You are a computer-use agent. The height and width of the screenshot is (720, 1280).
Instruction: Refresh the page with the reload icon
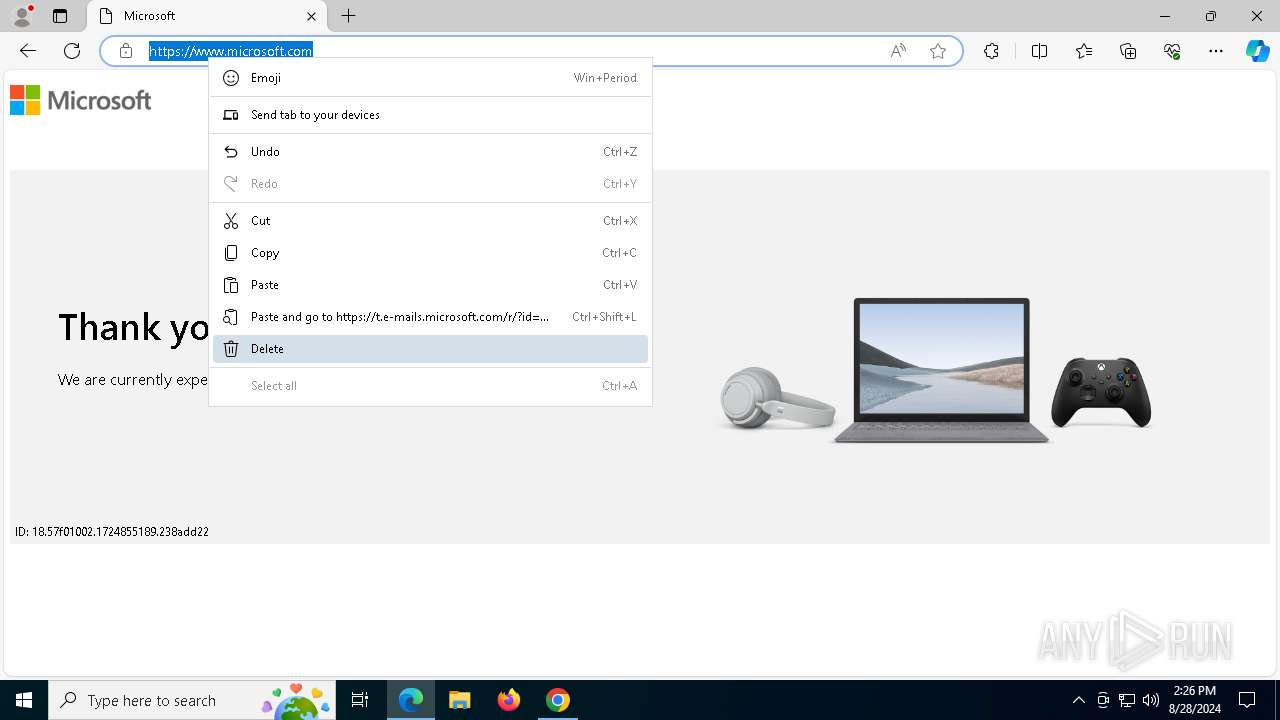click(x=72, y=51)
